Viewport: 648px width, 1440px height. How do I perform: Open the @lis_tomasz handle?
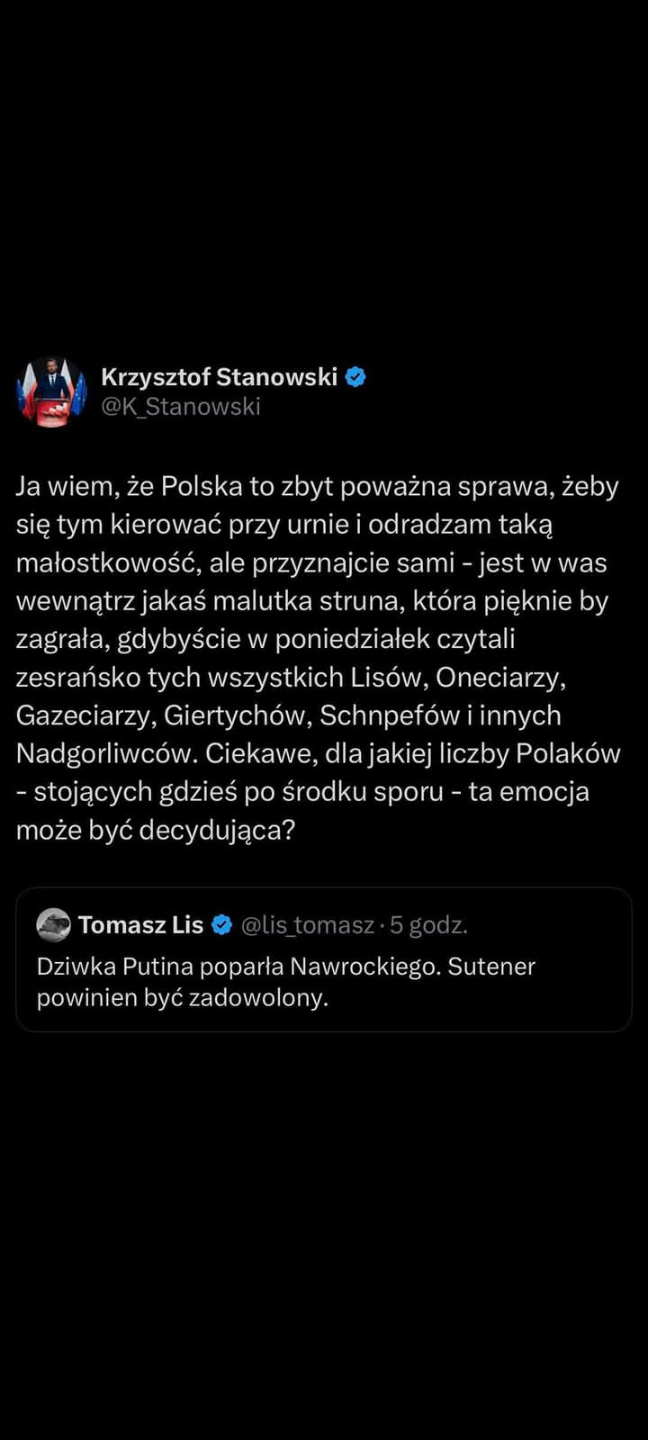pos(308,925)
